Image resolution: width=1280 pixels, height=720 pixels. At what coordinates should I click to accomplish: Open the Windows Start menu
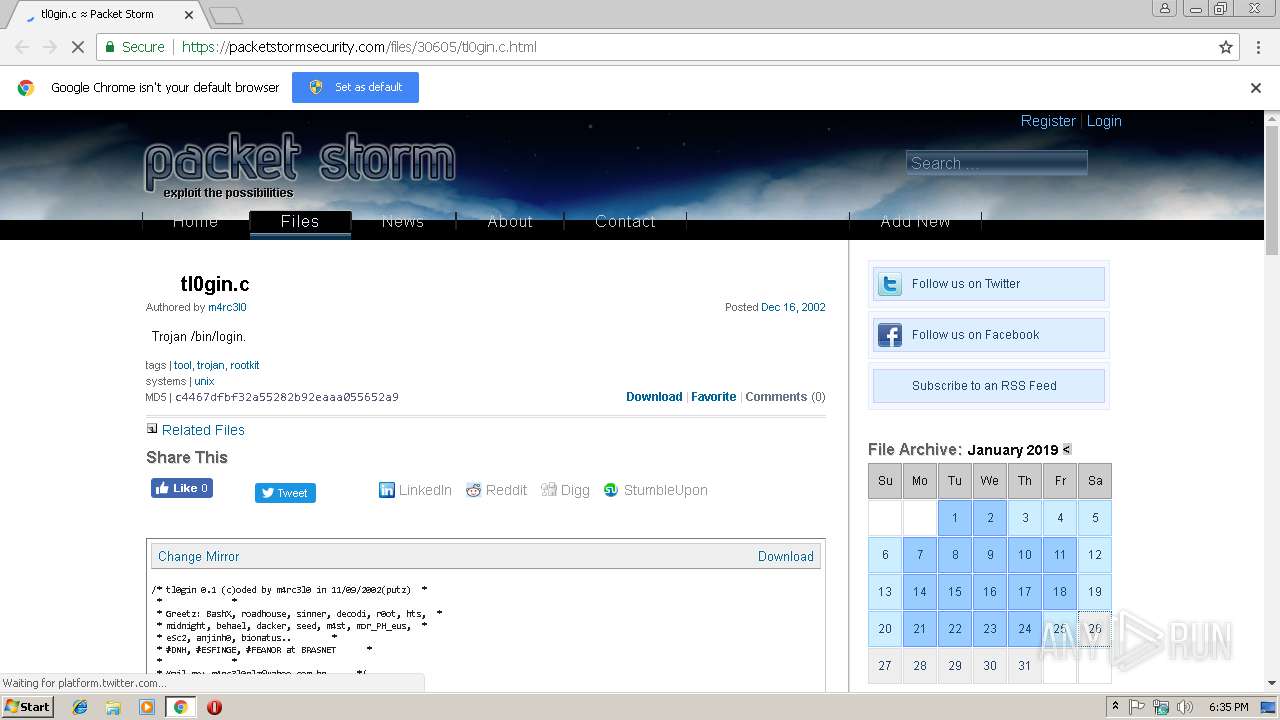pyautogui.click(x=28, y=706)
